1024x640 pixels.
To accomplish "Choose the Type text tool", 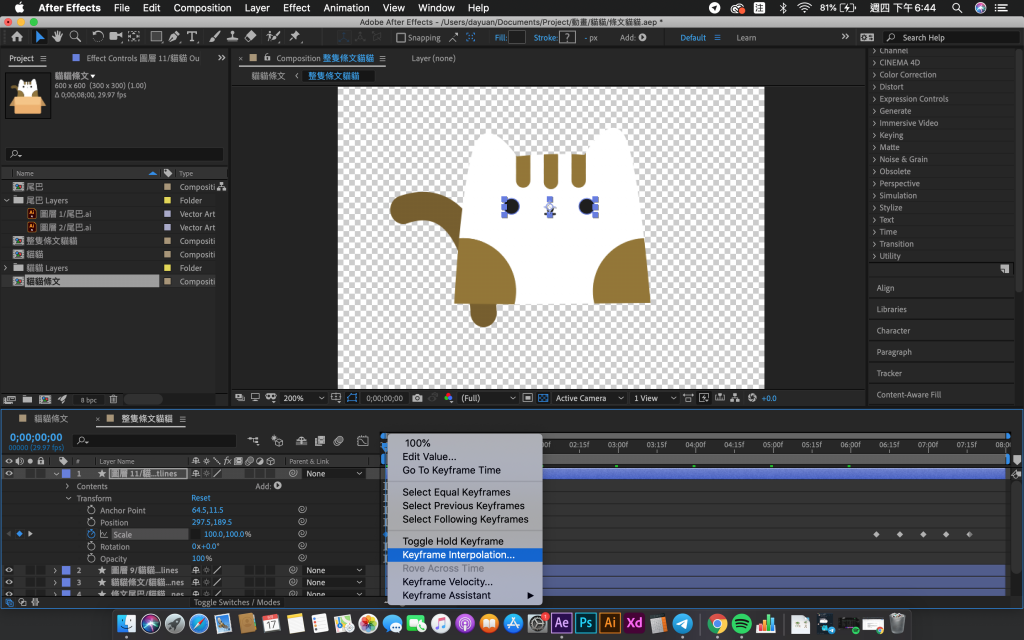I will point(192,37).
